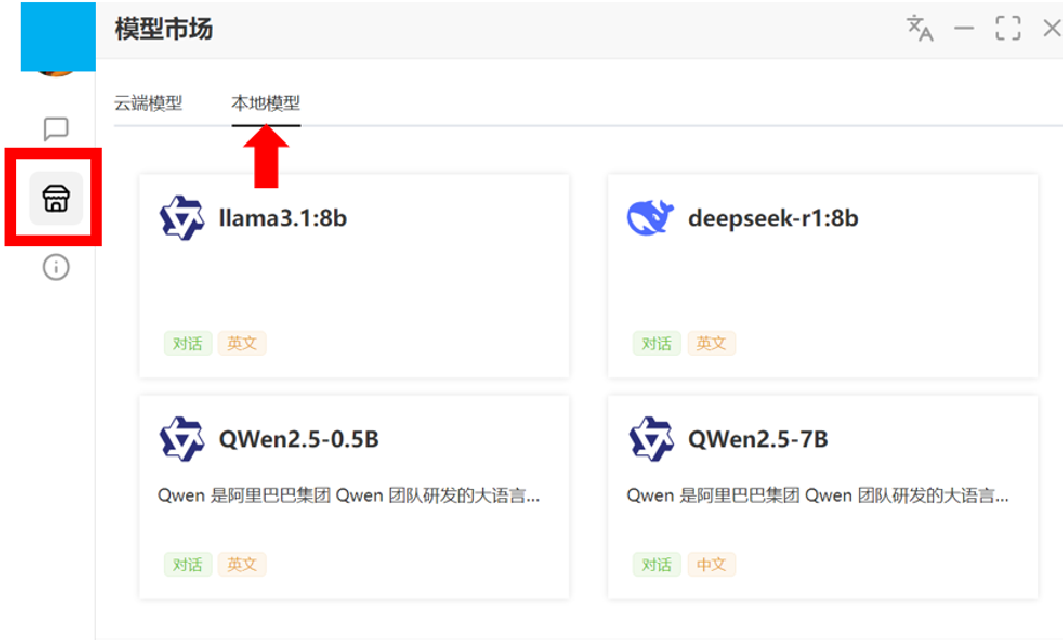Click the 中文 tag on QWen2.5-7B
Screen dimensions: 1063x640
711,564
